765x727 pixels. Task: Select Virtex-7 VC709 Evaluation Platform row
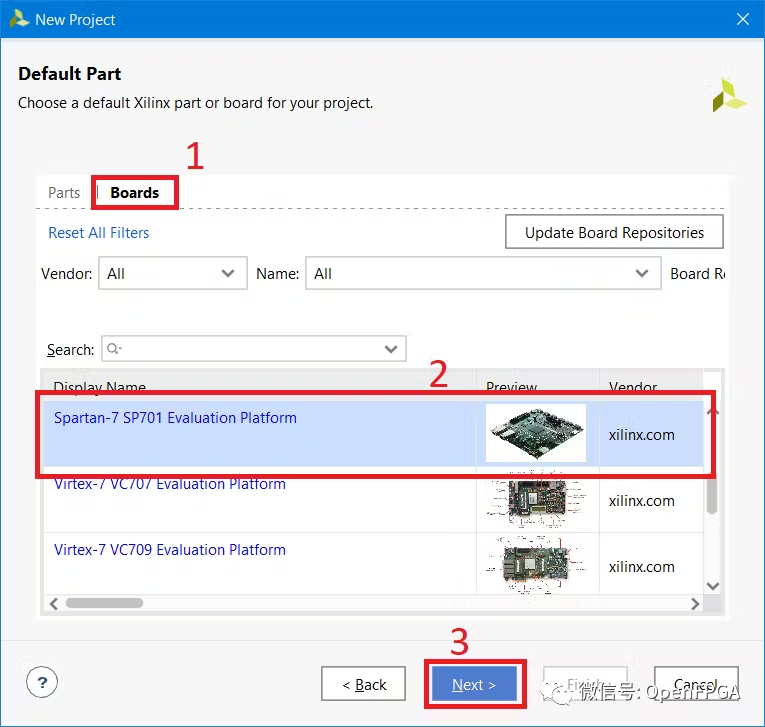point(373,565)
